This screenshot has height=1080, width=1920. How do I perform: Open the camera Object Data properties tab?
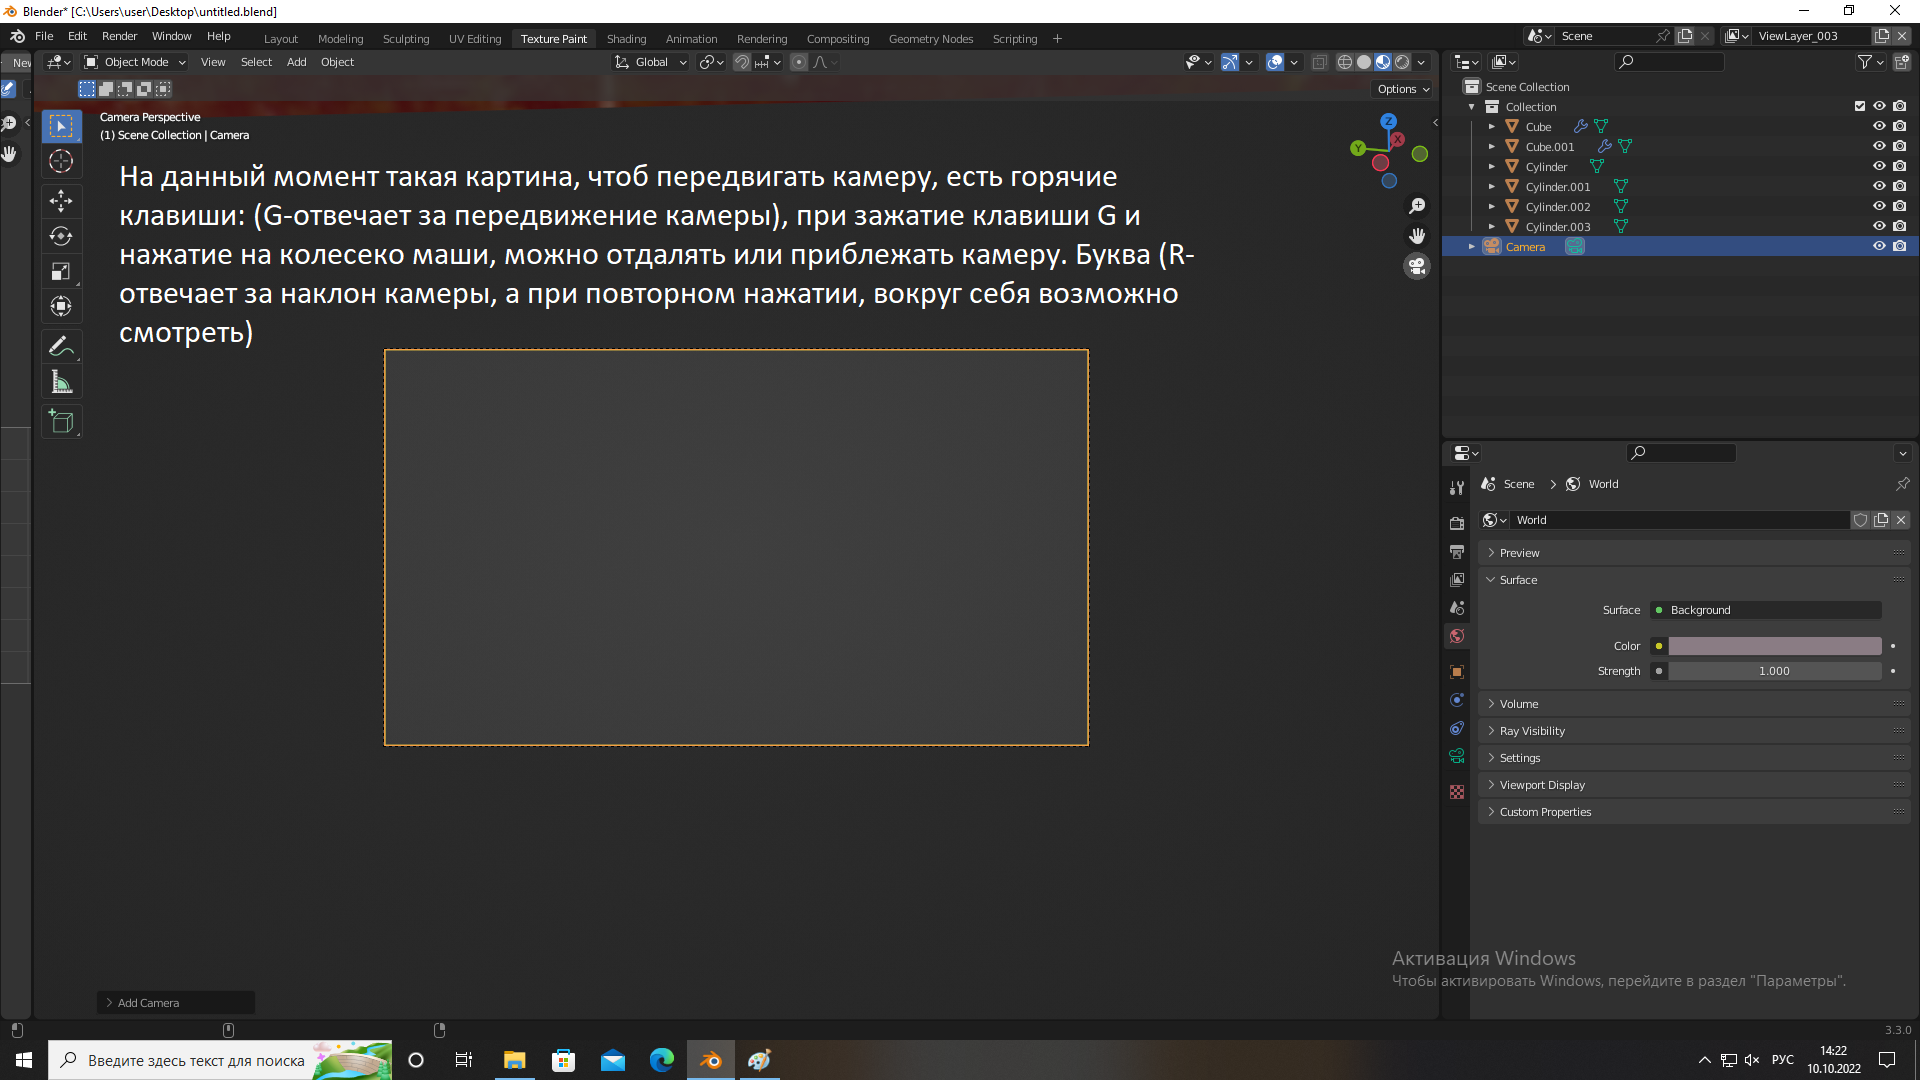[1457, 756]
